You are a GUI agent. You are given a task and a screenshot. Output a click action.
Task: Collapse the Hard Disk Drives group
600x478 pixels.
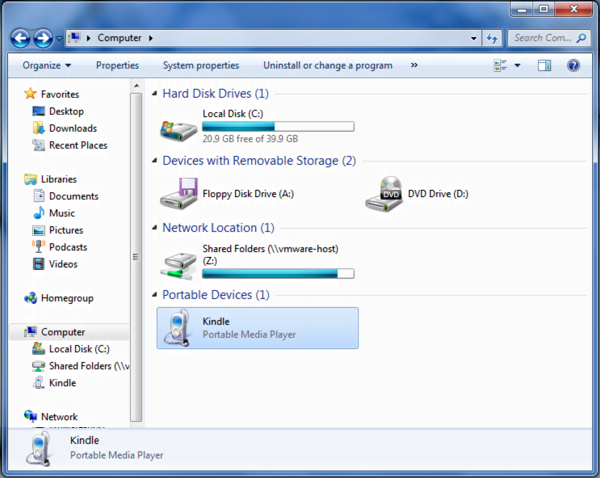(155, 93)
